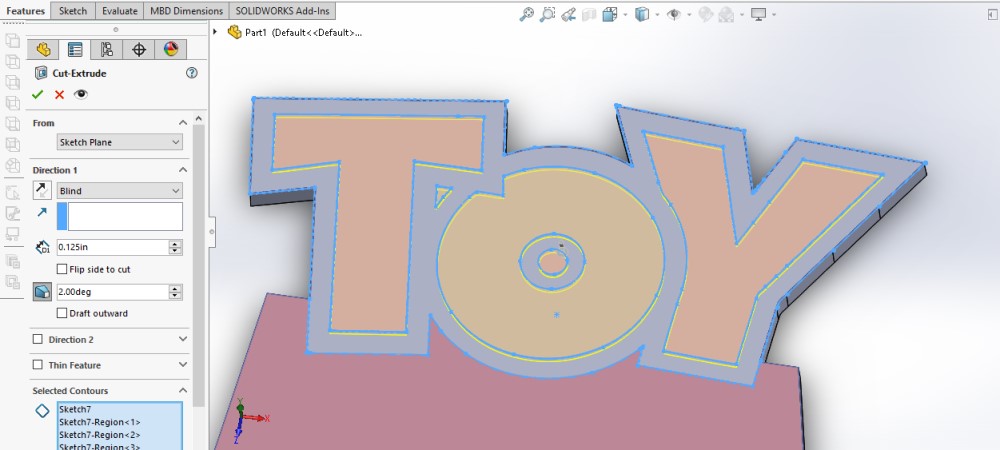The width and height of the screenshot is (1000, 450).
Task: Toggle the Draft On/Off button
Action: 42,292
